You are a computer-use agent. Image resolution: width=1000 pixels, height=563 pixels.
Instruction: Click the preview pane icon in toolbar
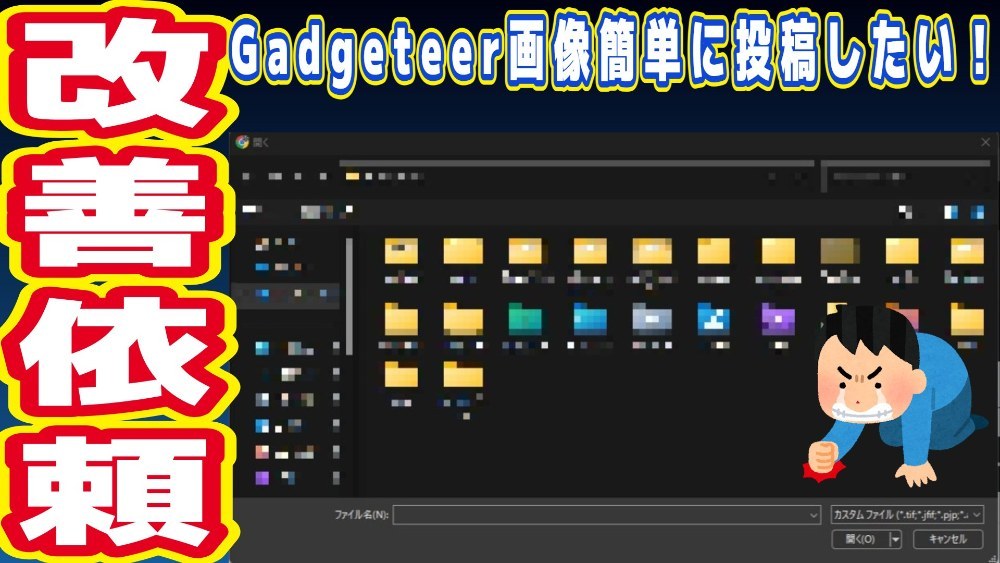coord(950,212)
